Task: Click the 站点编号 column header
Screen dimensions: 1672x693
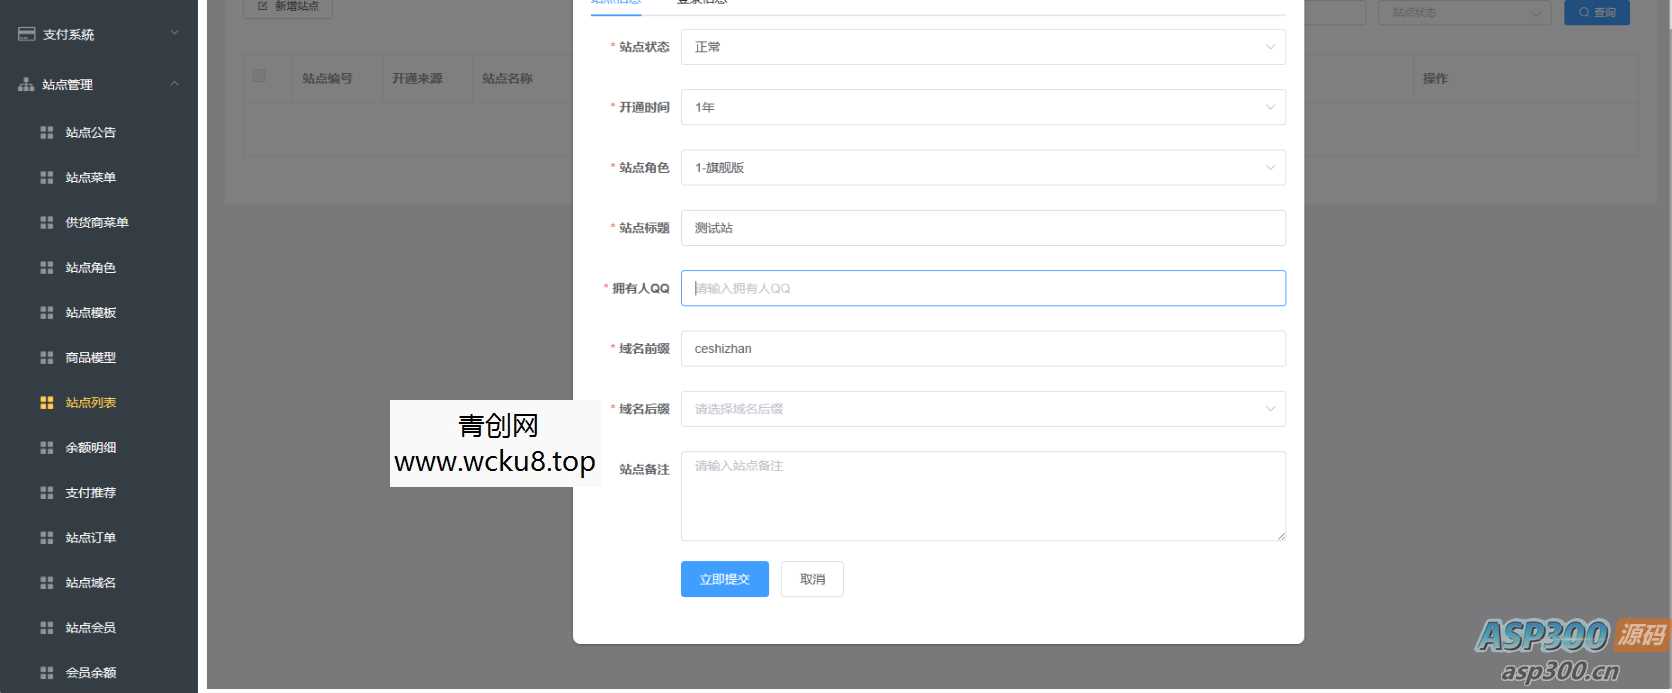Action: coord(327,78)
